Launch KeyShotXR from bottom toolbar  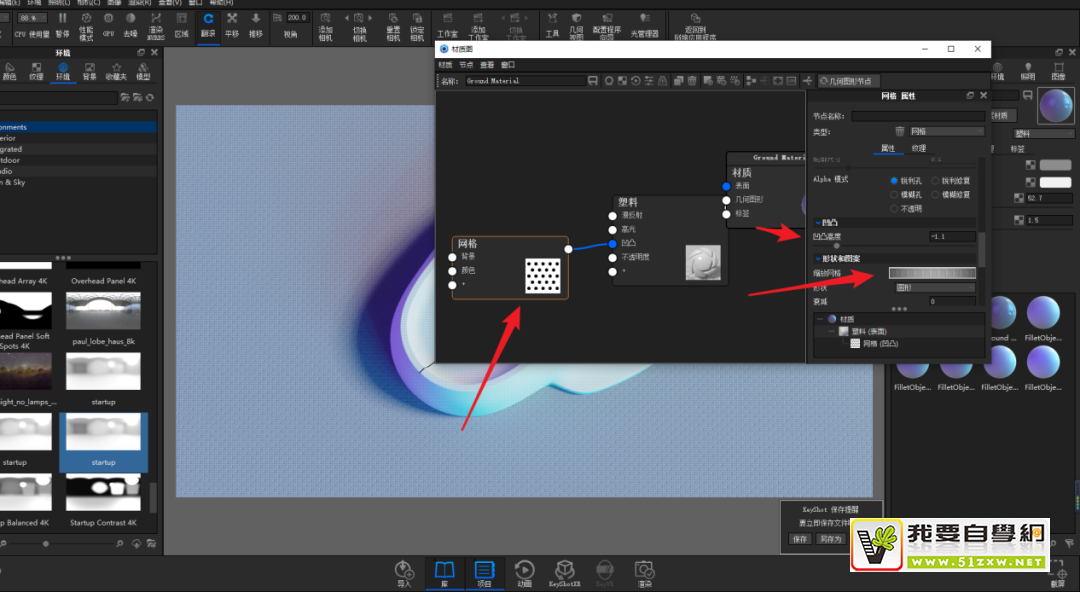[x=564, y=571]
